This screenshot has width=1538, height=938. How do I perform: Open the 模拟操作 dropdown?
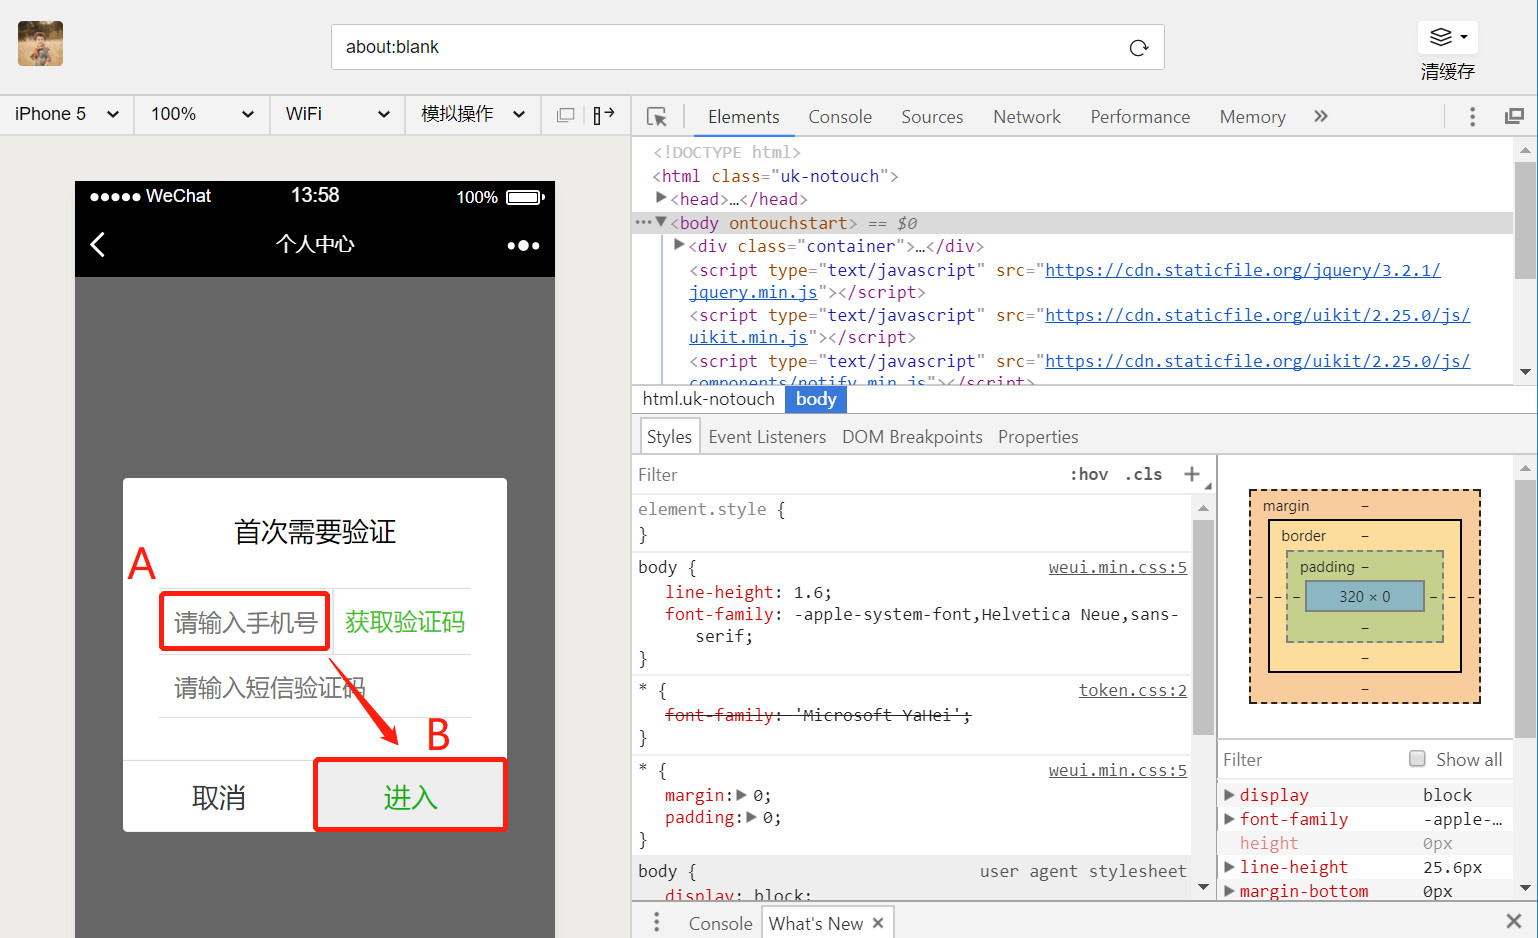tap(473, 114)
